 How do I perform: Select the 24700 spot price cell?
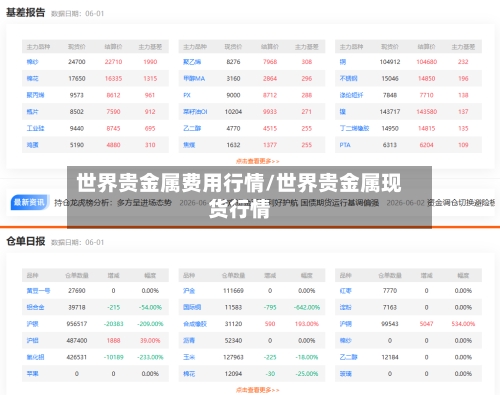pos(77,62)
